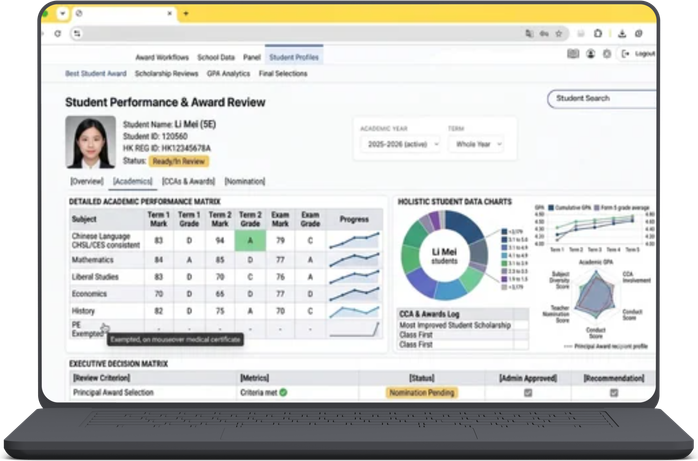698x461 pixels.
Task: Select the Nomination tab
Action: coord(245,181)
